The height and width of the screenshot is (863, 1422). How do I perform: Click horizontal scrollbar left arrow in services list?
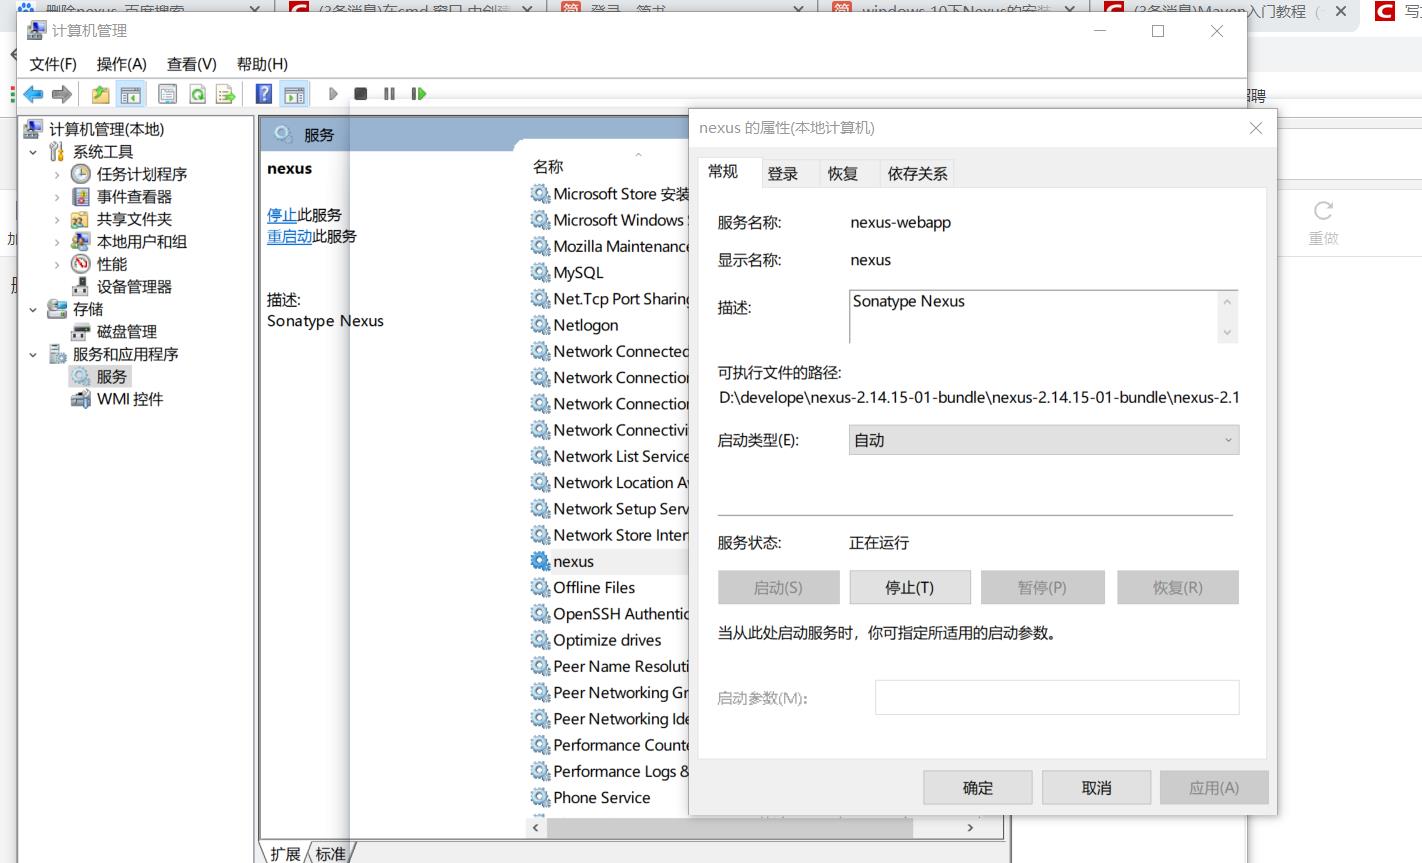536,828
